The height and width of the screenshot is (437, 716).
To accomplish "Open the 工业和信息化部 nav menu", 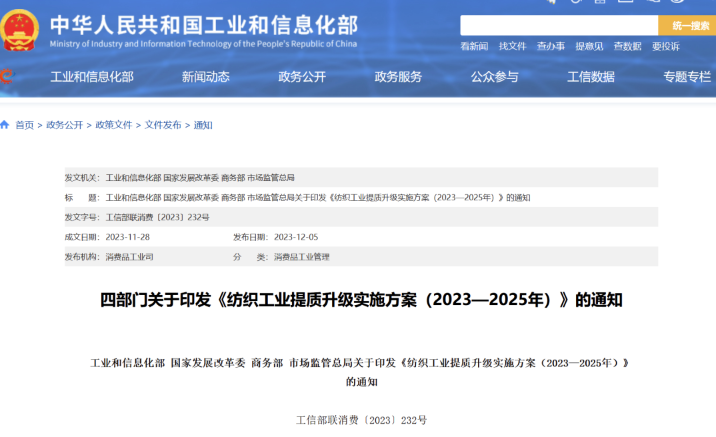I will click(92, 77).
